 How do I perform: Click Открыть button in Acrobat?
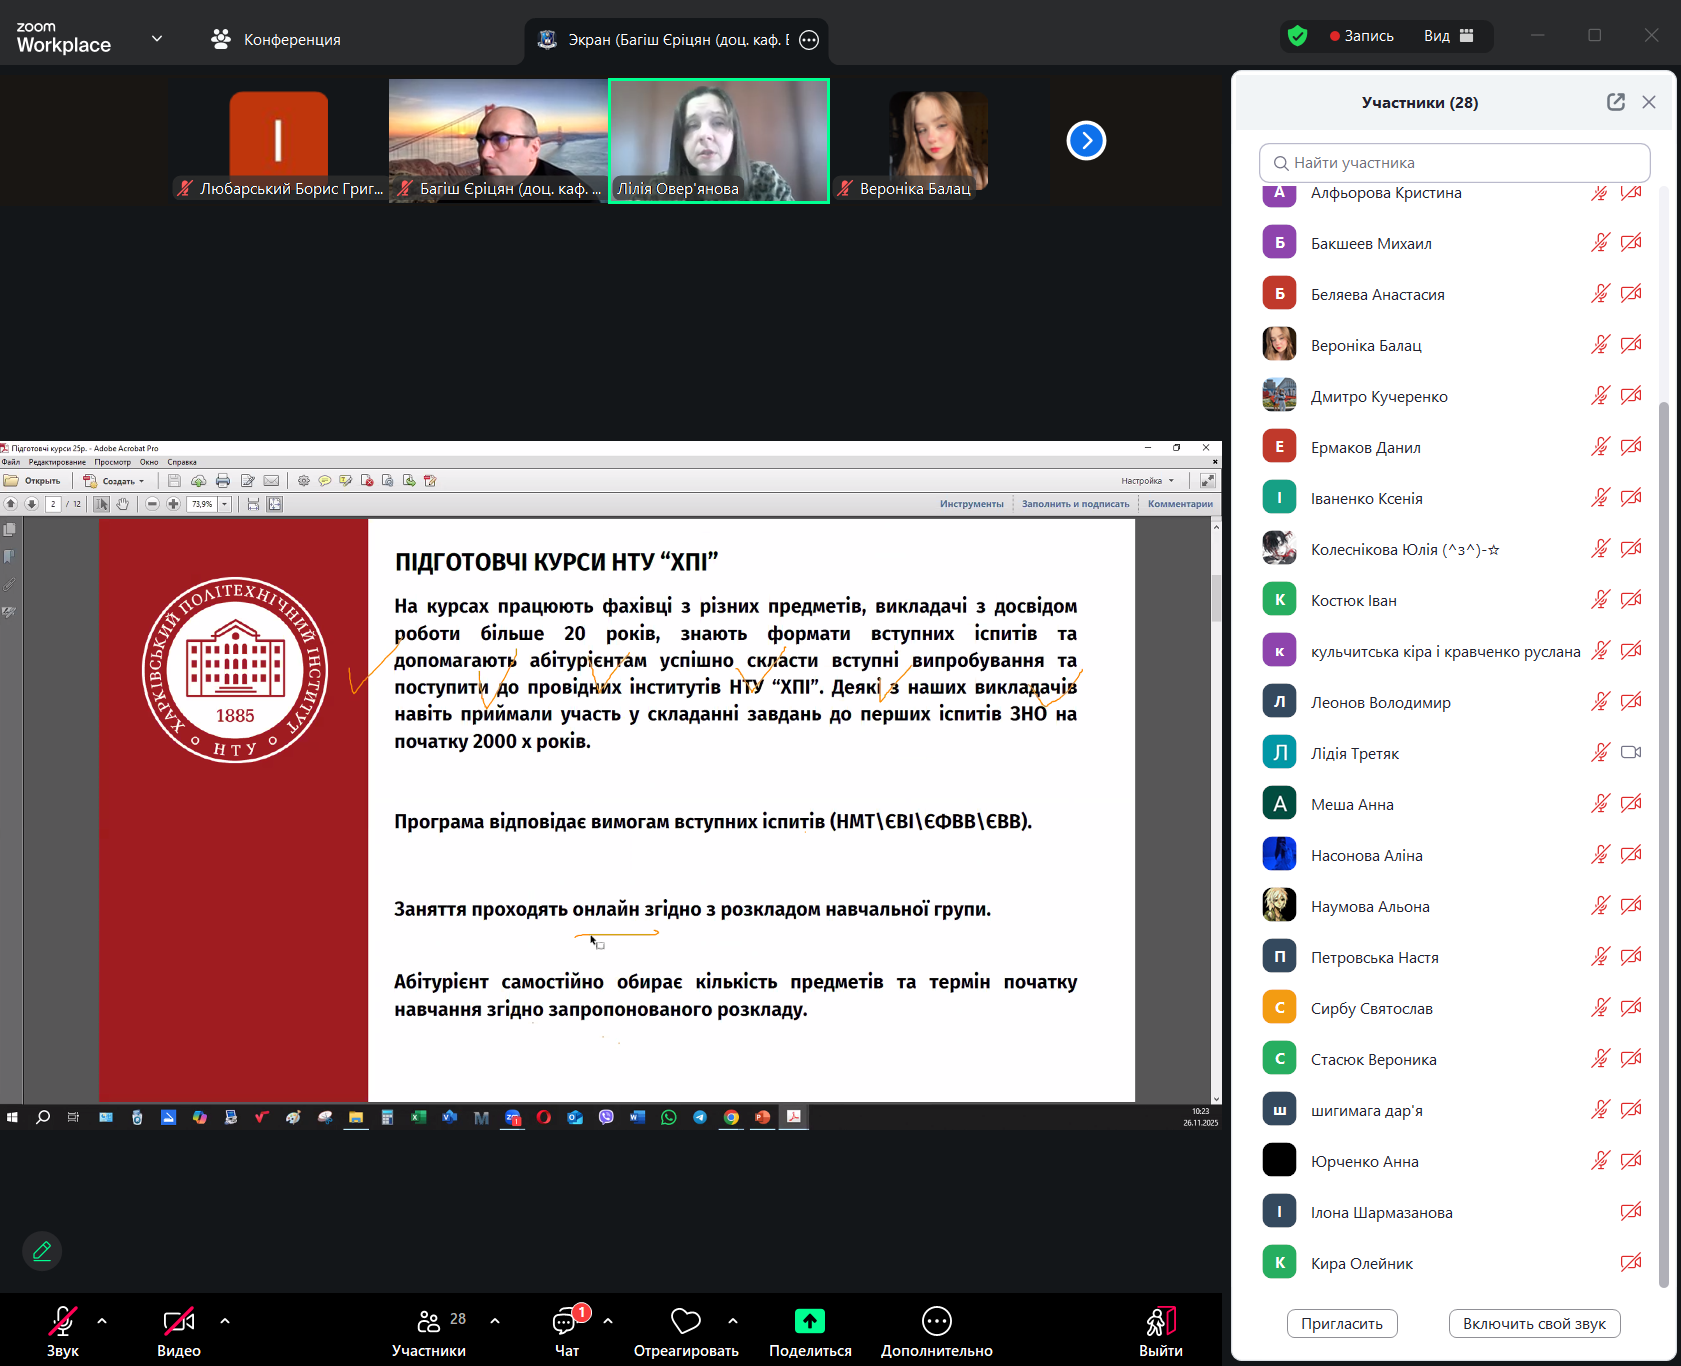pos(33,481)
